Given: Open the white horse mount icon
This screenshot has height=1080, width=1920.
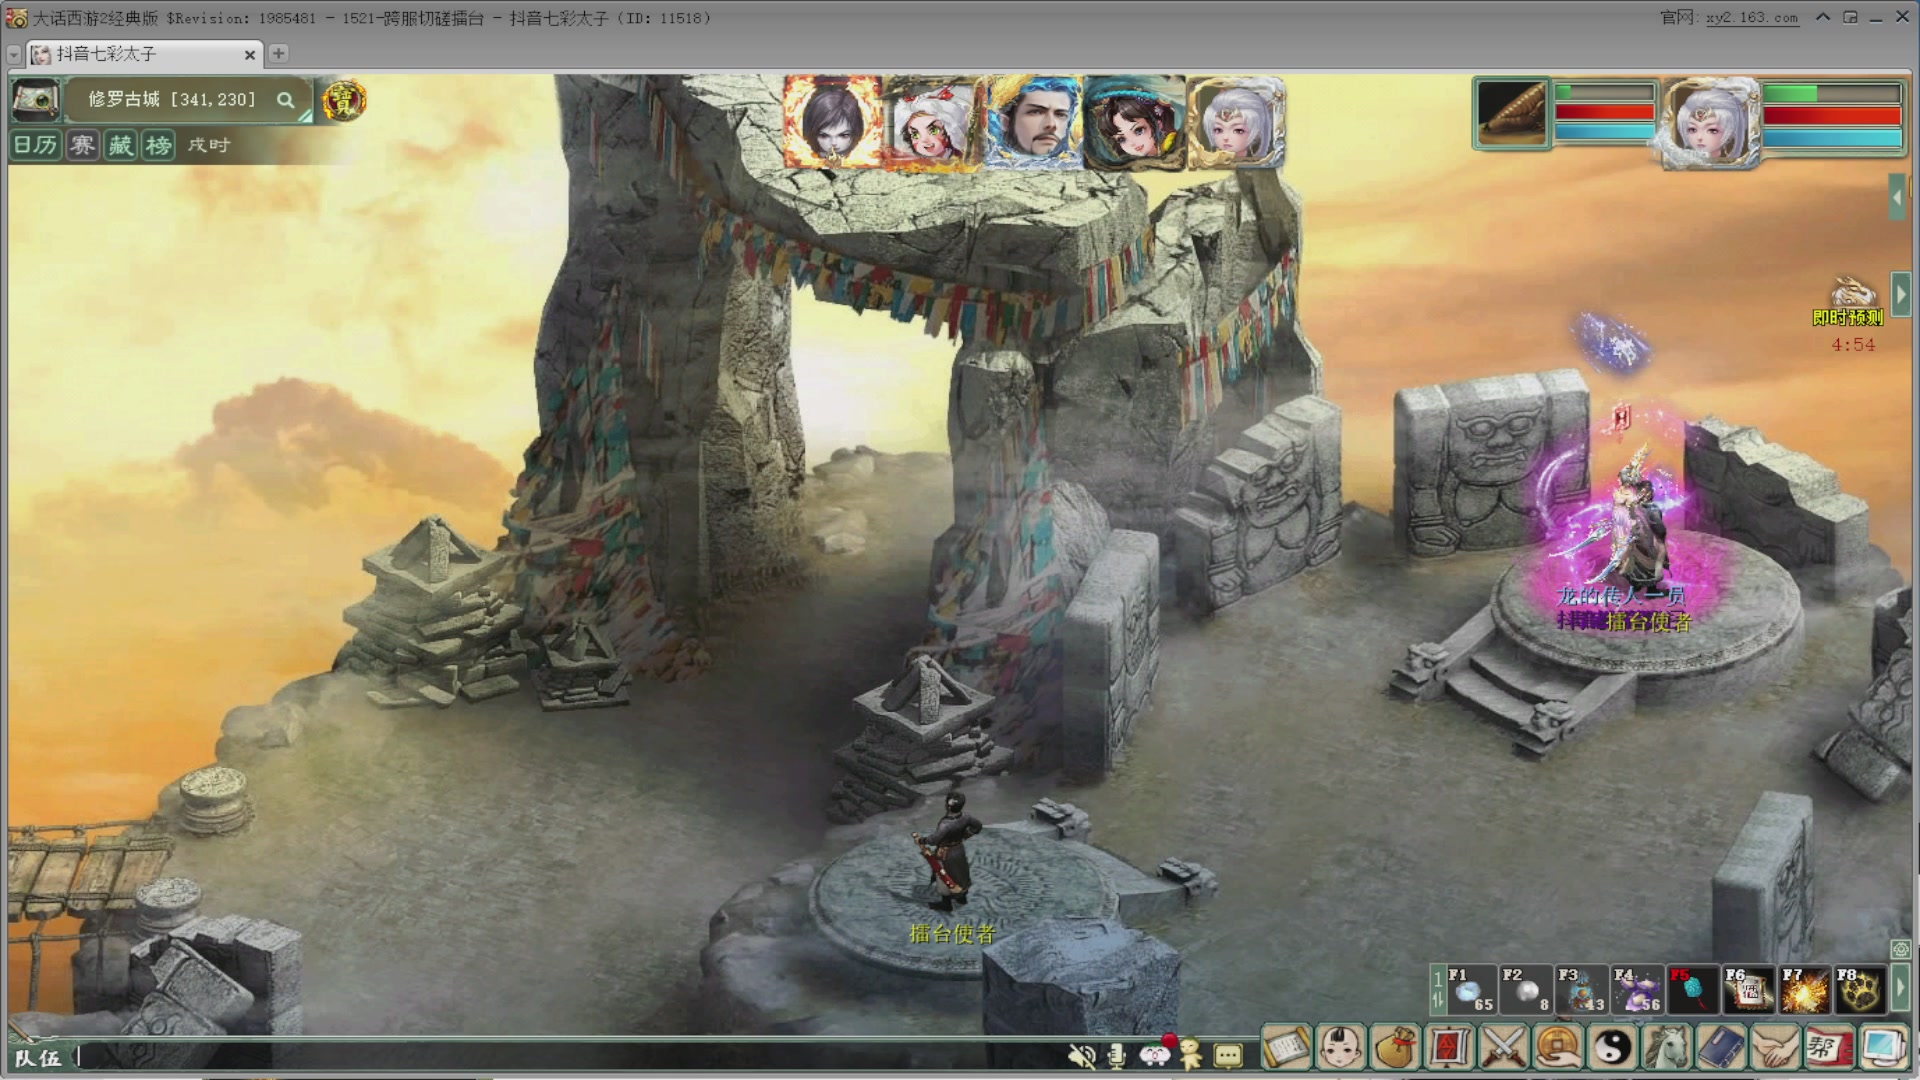Looking at the screenshot, I should click(1665, 1048).
